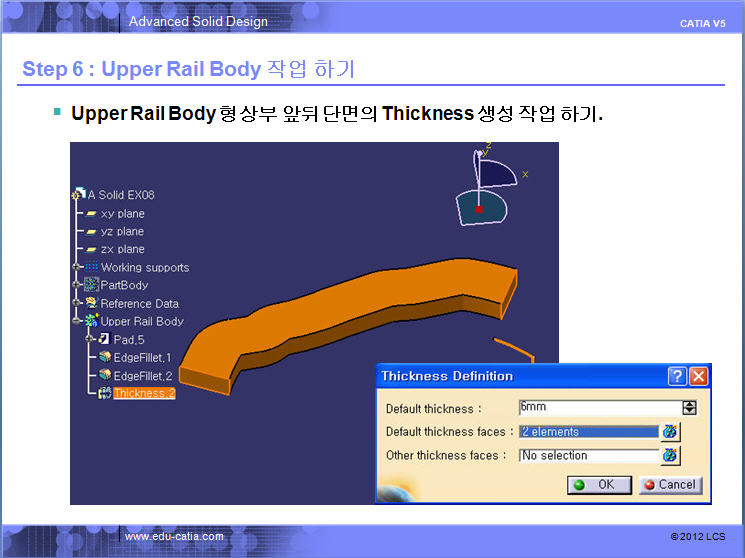Expand the Working supports tree node
The width and height of the screenshot is (745, 558).
[76, 267]
